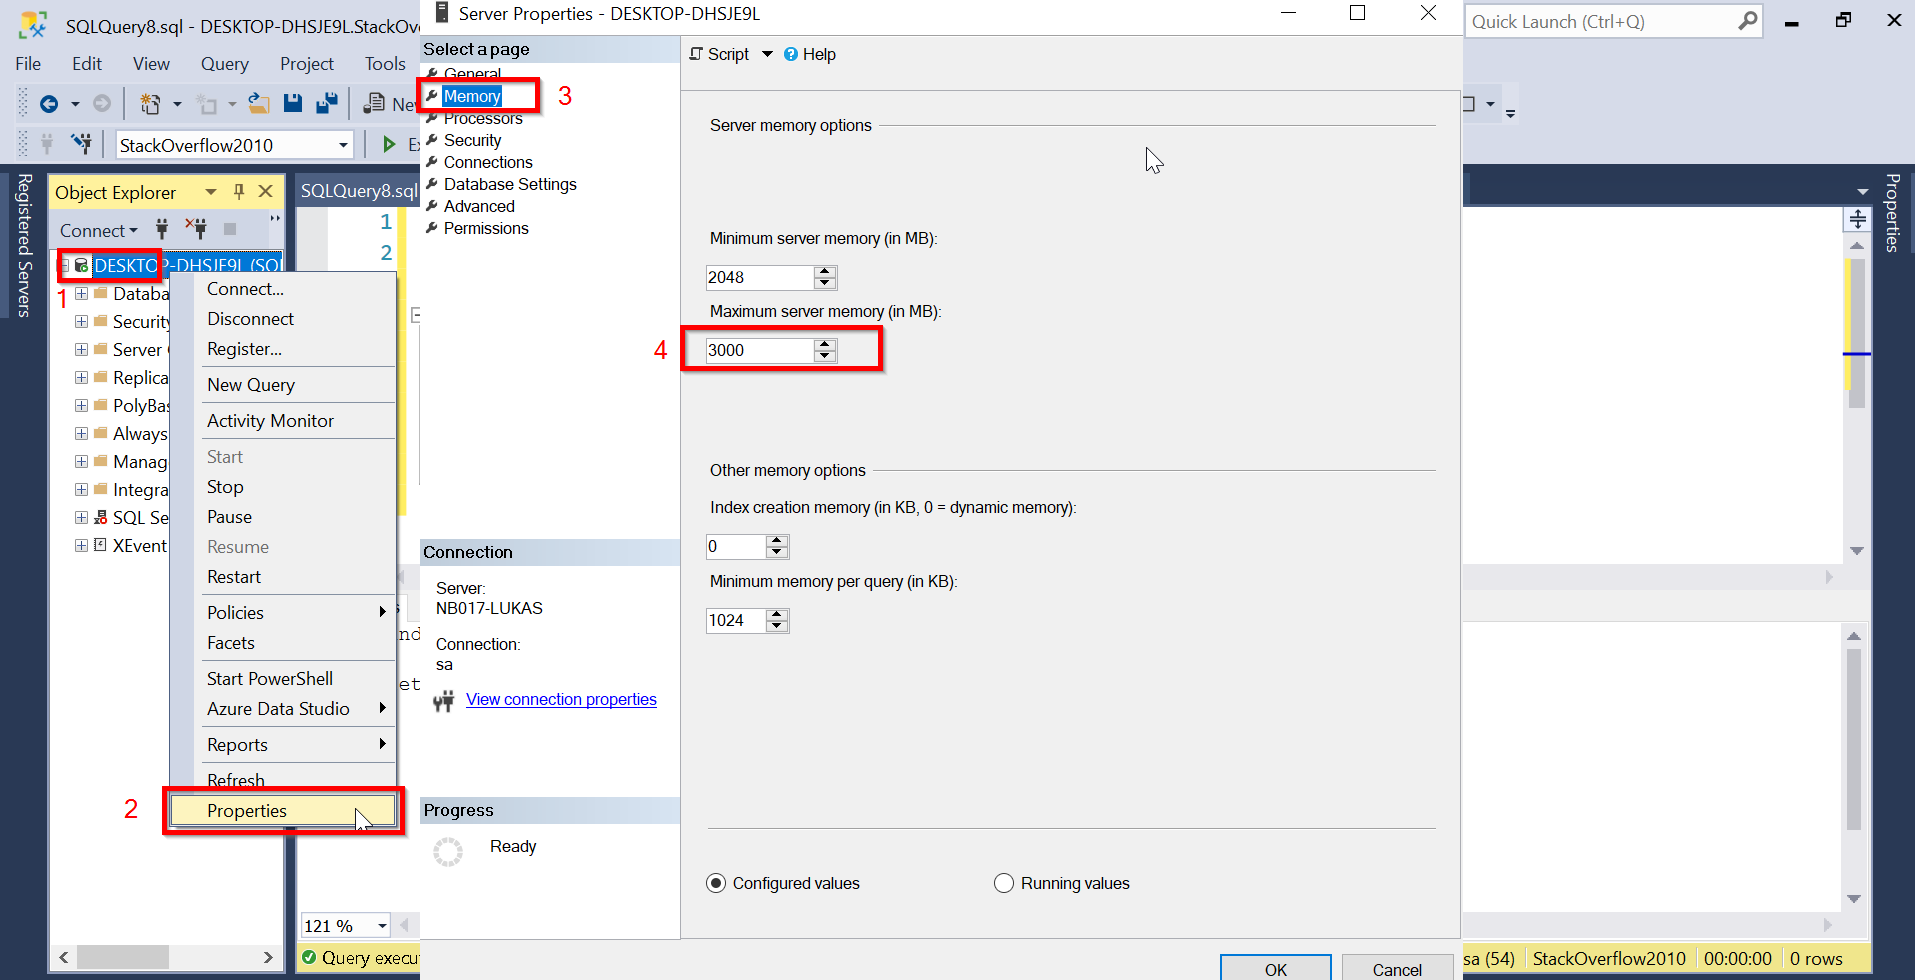Increase Minimum server memory with up arrow

(x=825, y=271)
